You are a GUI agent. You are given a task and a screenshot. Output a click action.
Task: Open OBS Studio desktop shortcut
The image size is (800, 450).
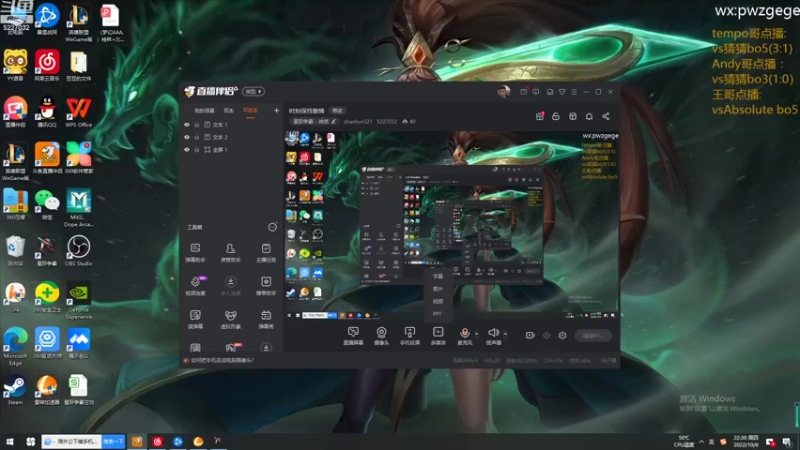pyautogui.click(x=78, y=251)
